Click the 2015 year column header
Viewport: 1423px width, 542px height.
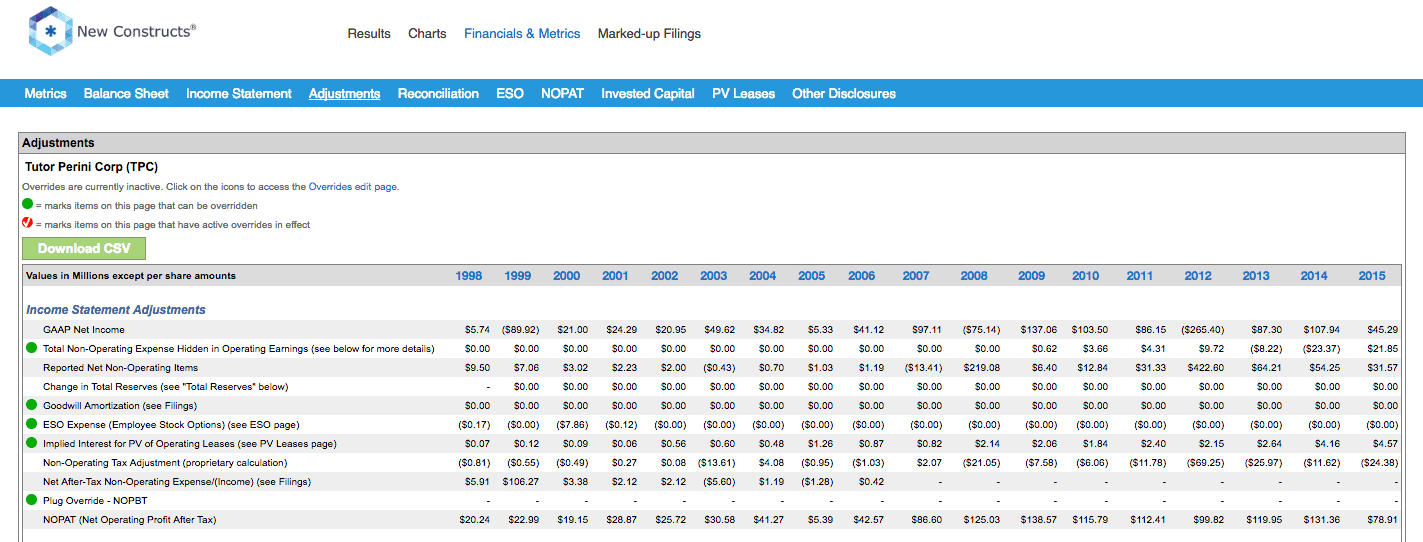click(1372, 276)
